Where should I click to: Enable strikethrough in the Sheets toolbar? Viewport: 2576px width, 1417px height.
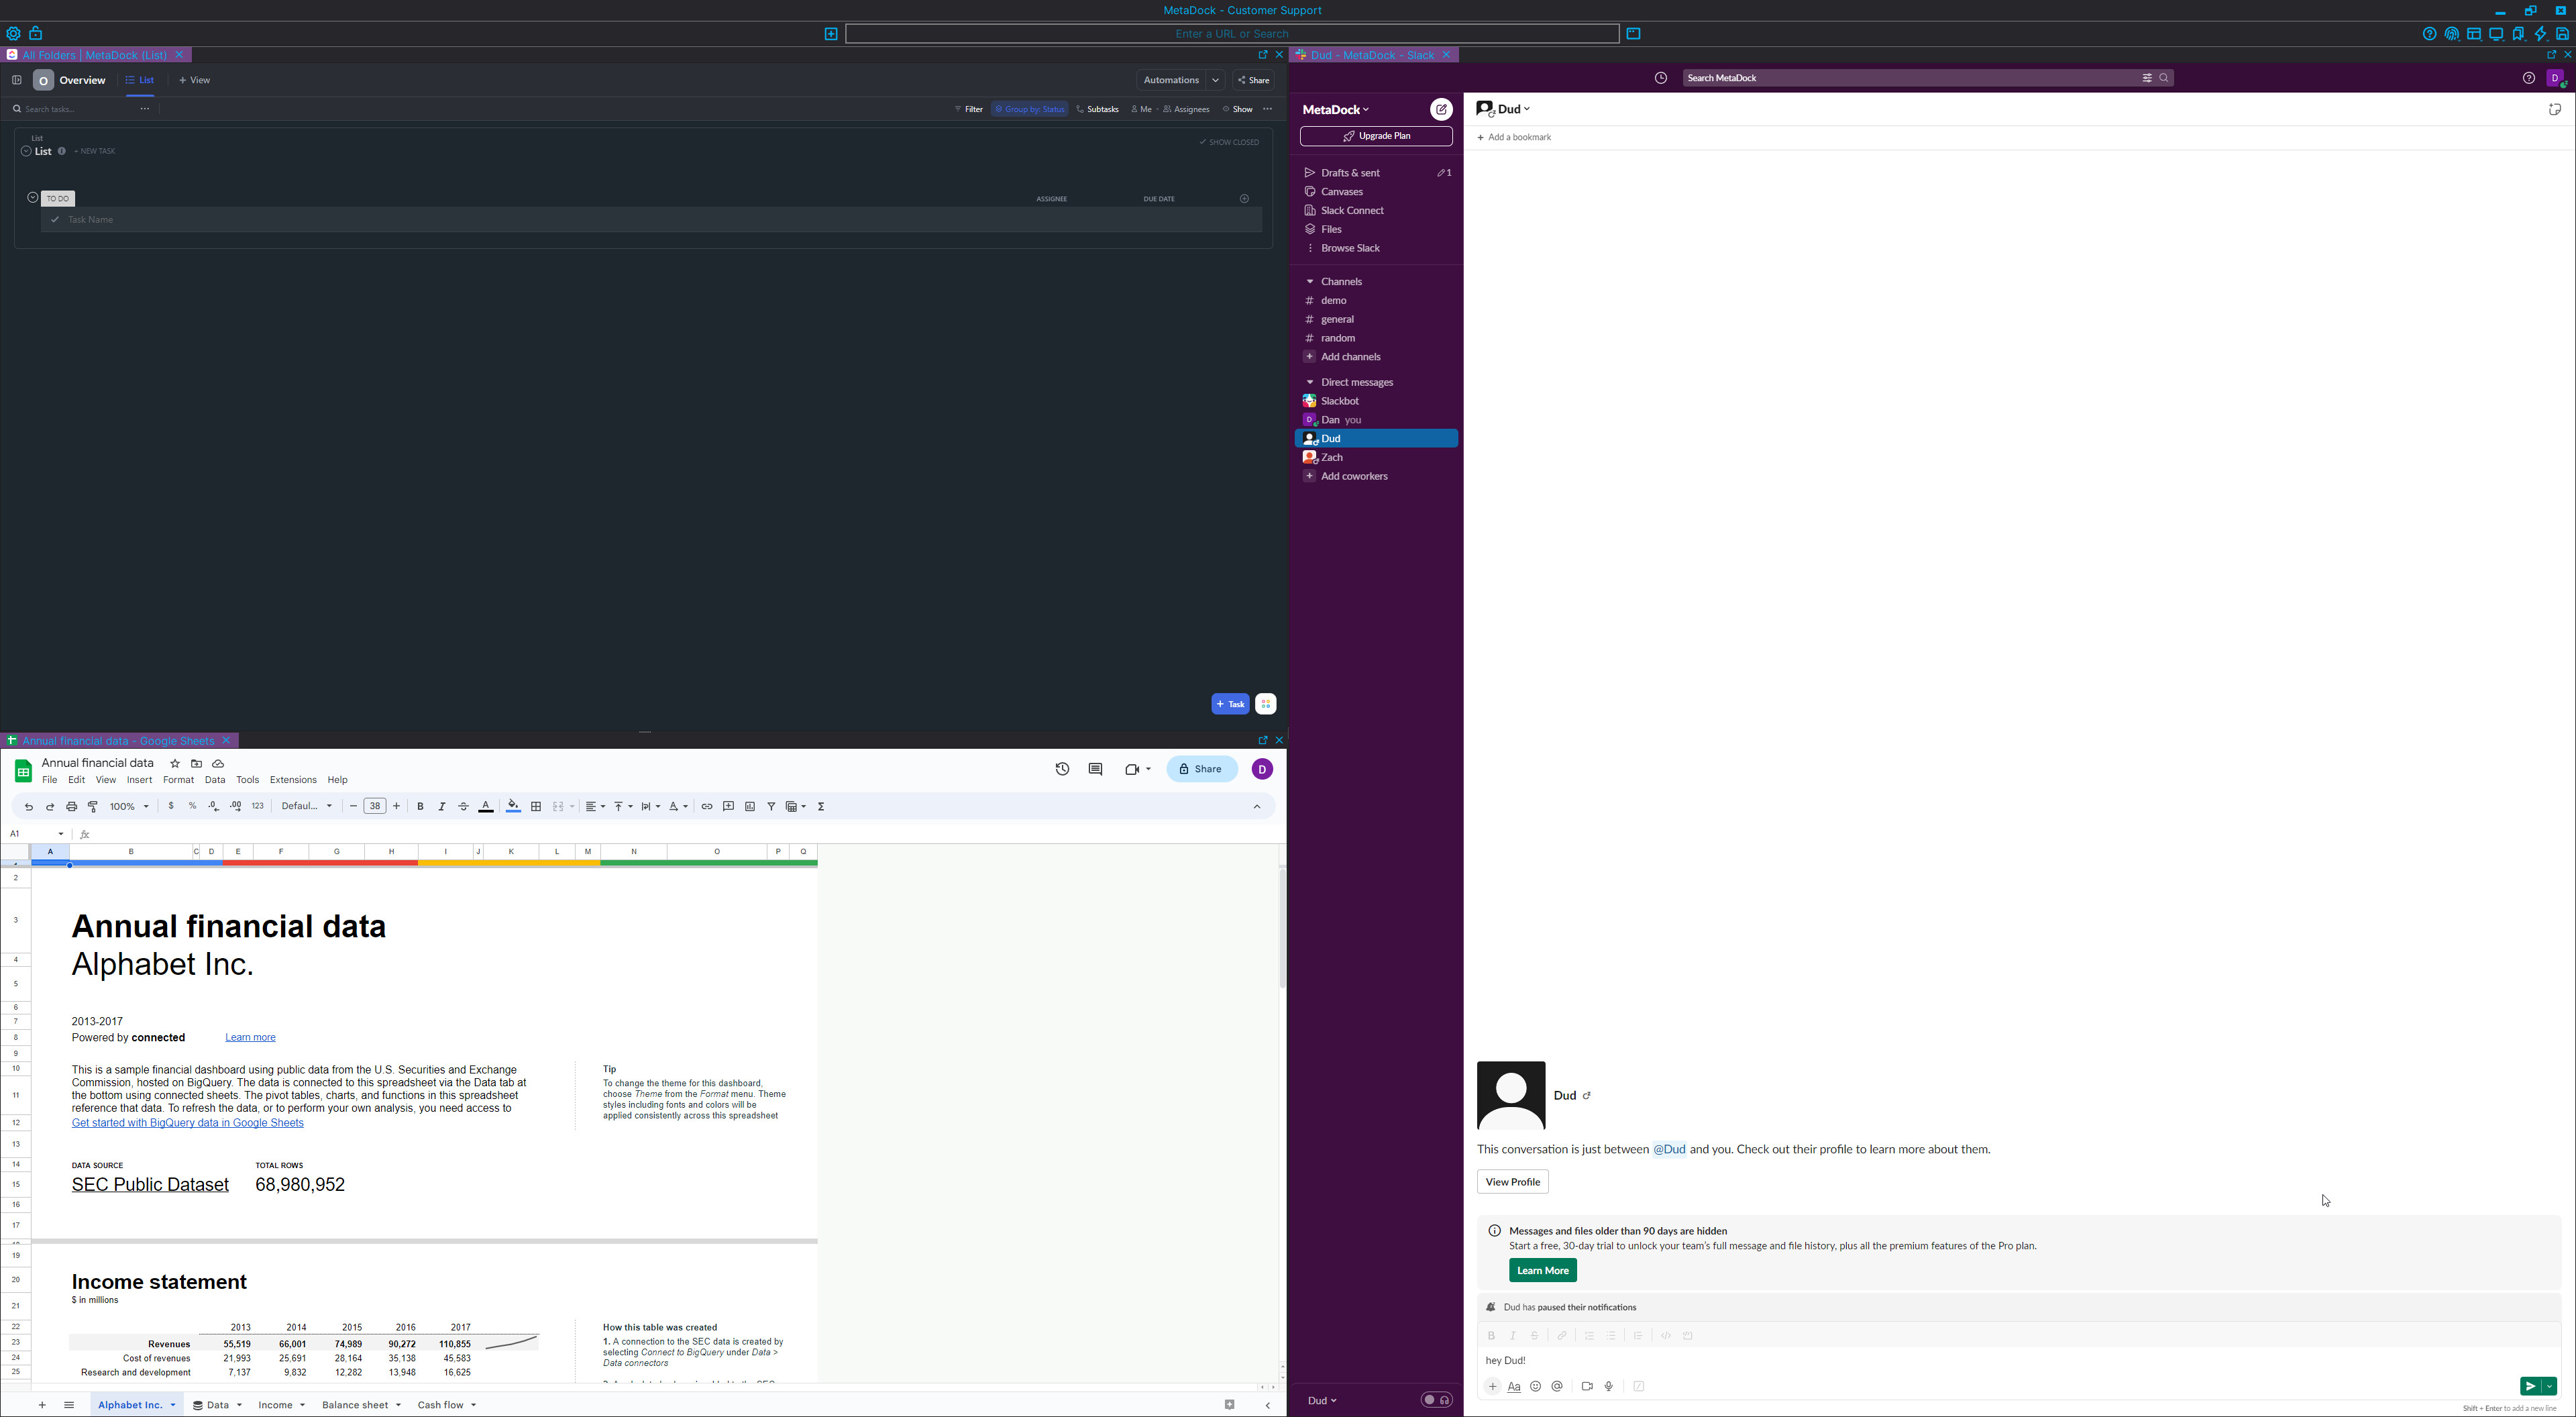coord(463,806)
